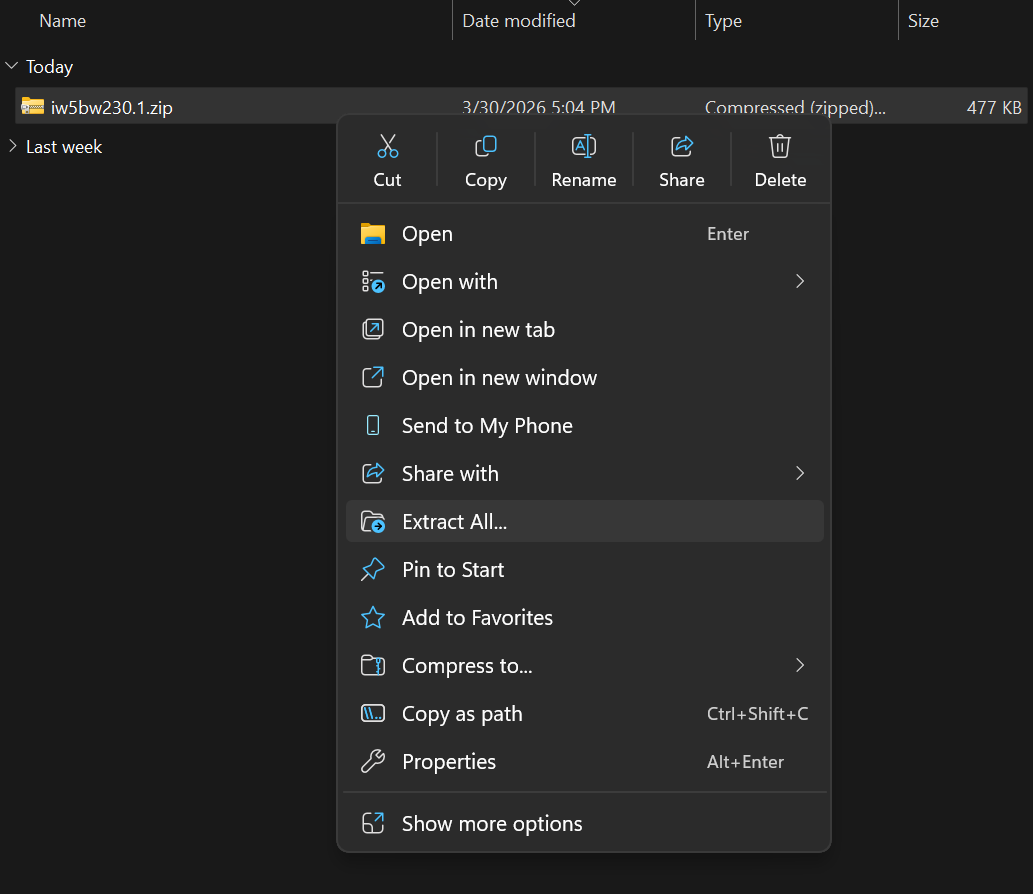Open the Share with submenu arrow
Image resolution: width=1033 pixels, height=894 pixels.
pos(799,474)
